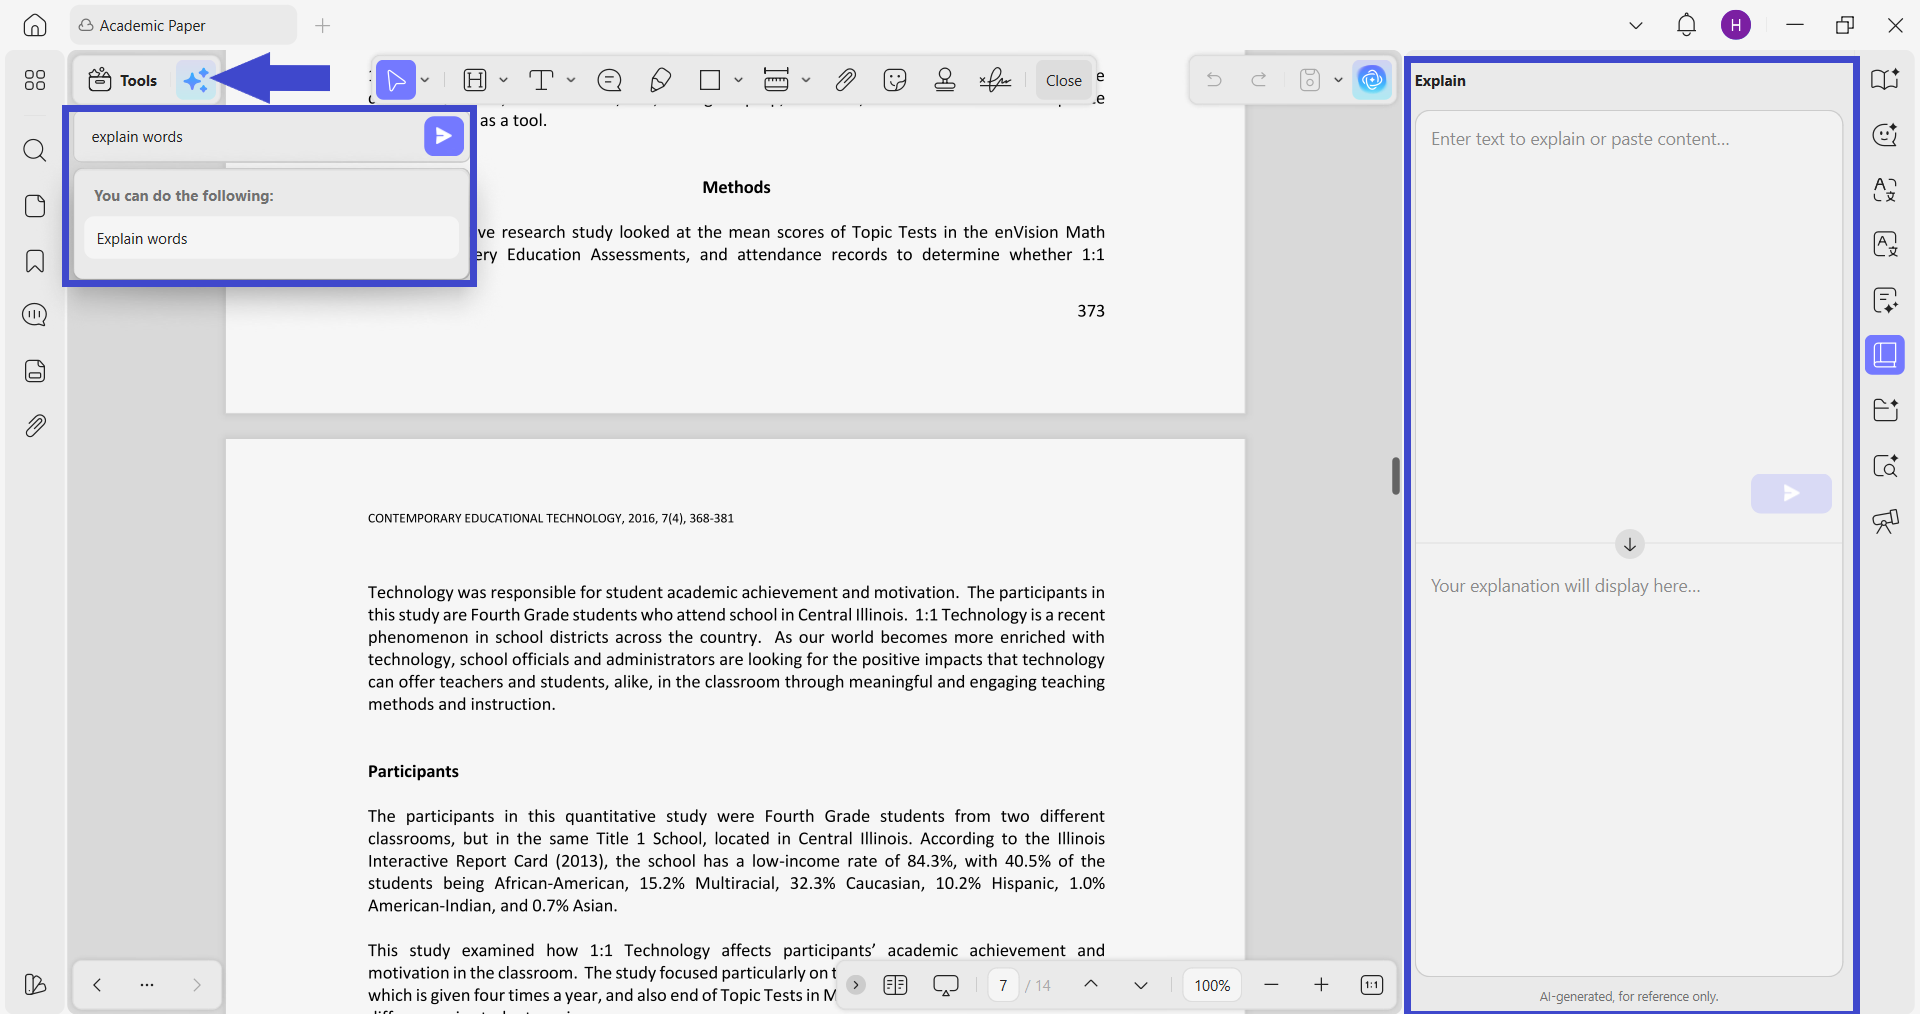Toggle the AI assistant panel button
1920x1014 pixels.
pos(1372,80)
